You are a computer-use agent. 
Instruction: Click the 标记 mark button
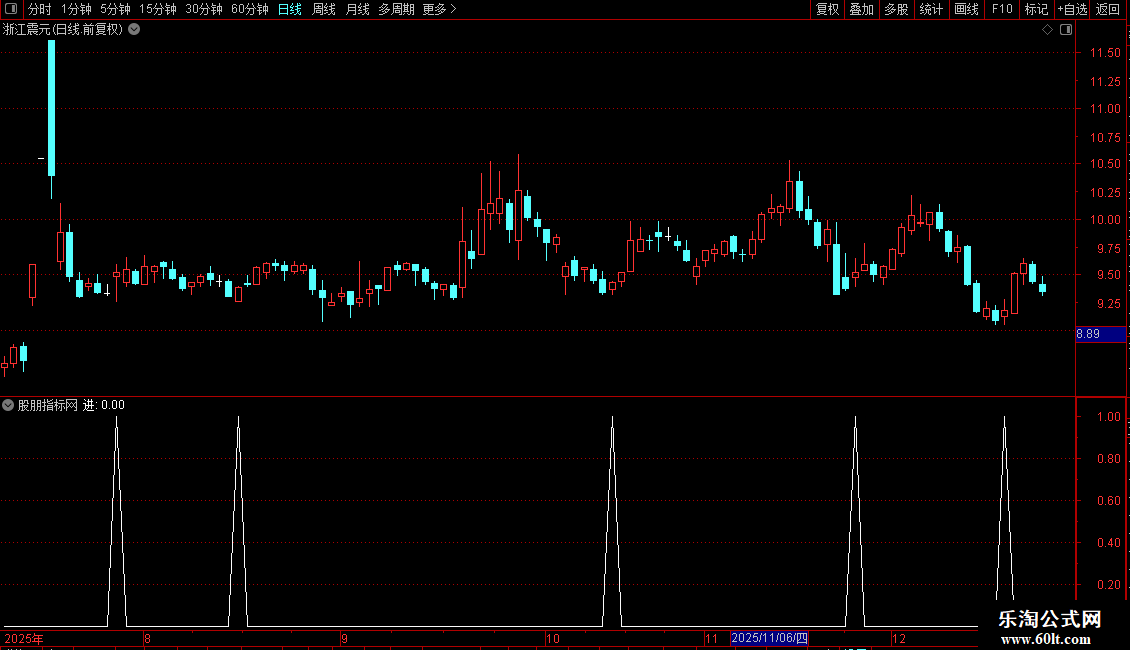click(1036, 9)
